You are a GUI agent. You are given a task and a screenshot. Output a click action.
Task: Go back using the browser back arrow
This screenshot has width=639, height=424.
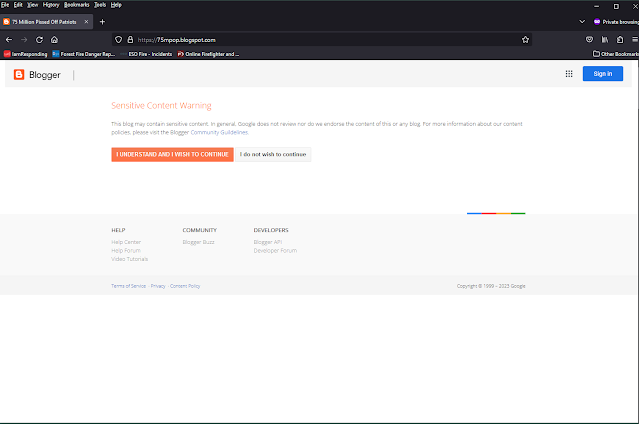click(x=9, y=40)
